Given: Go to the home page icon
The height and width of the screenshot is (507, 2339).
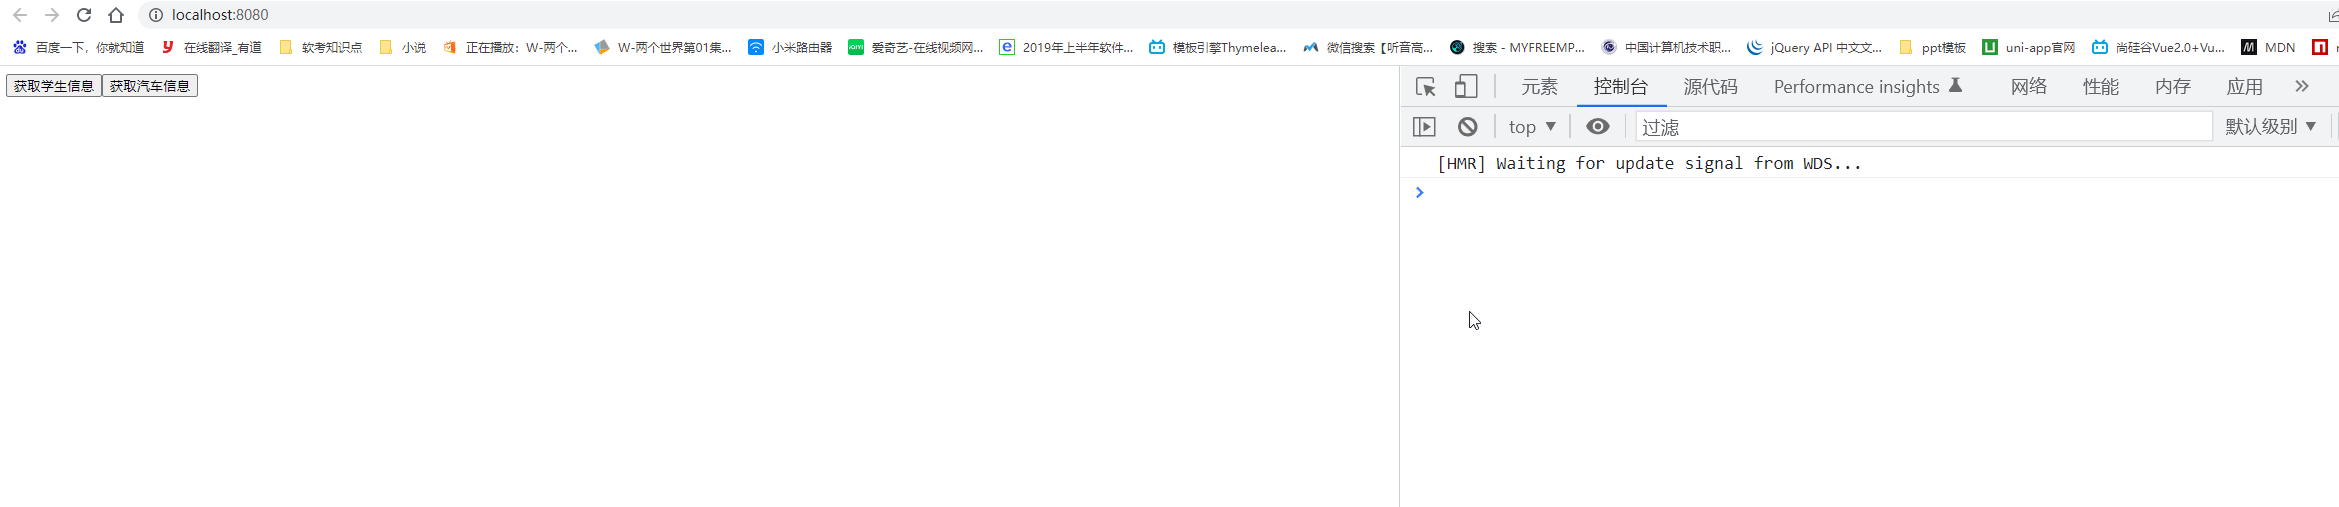Looking at the screenshot, I should 116,15.
